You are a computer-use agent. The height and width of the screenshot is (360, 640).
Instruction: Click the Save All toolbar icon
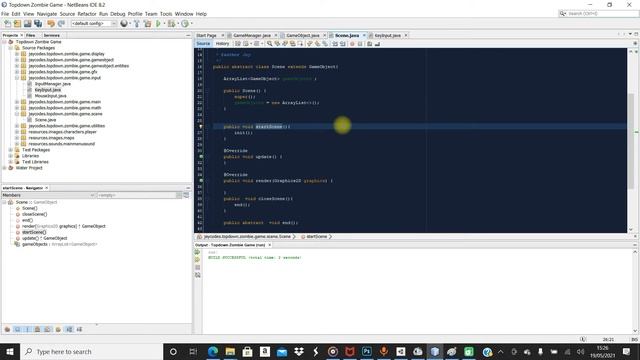coord(38,24)
